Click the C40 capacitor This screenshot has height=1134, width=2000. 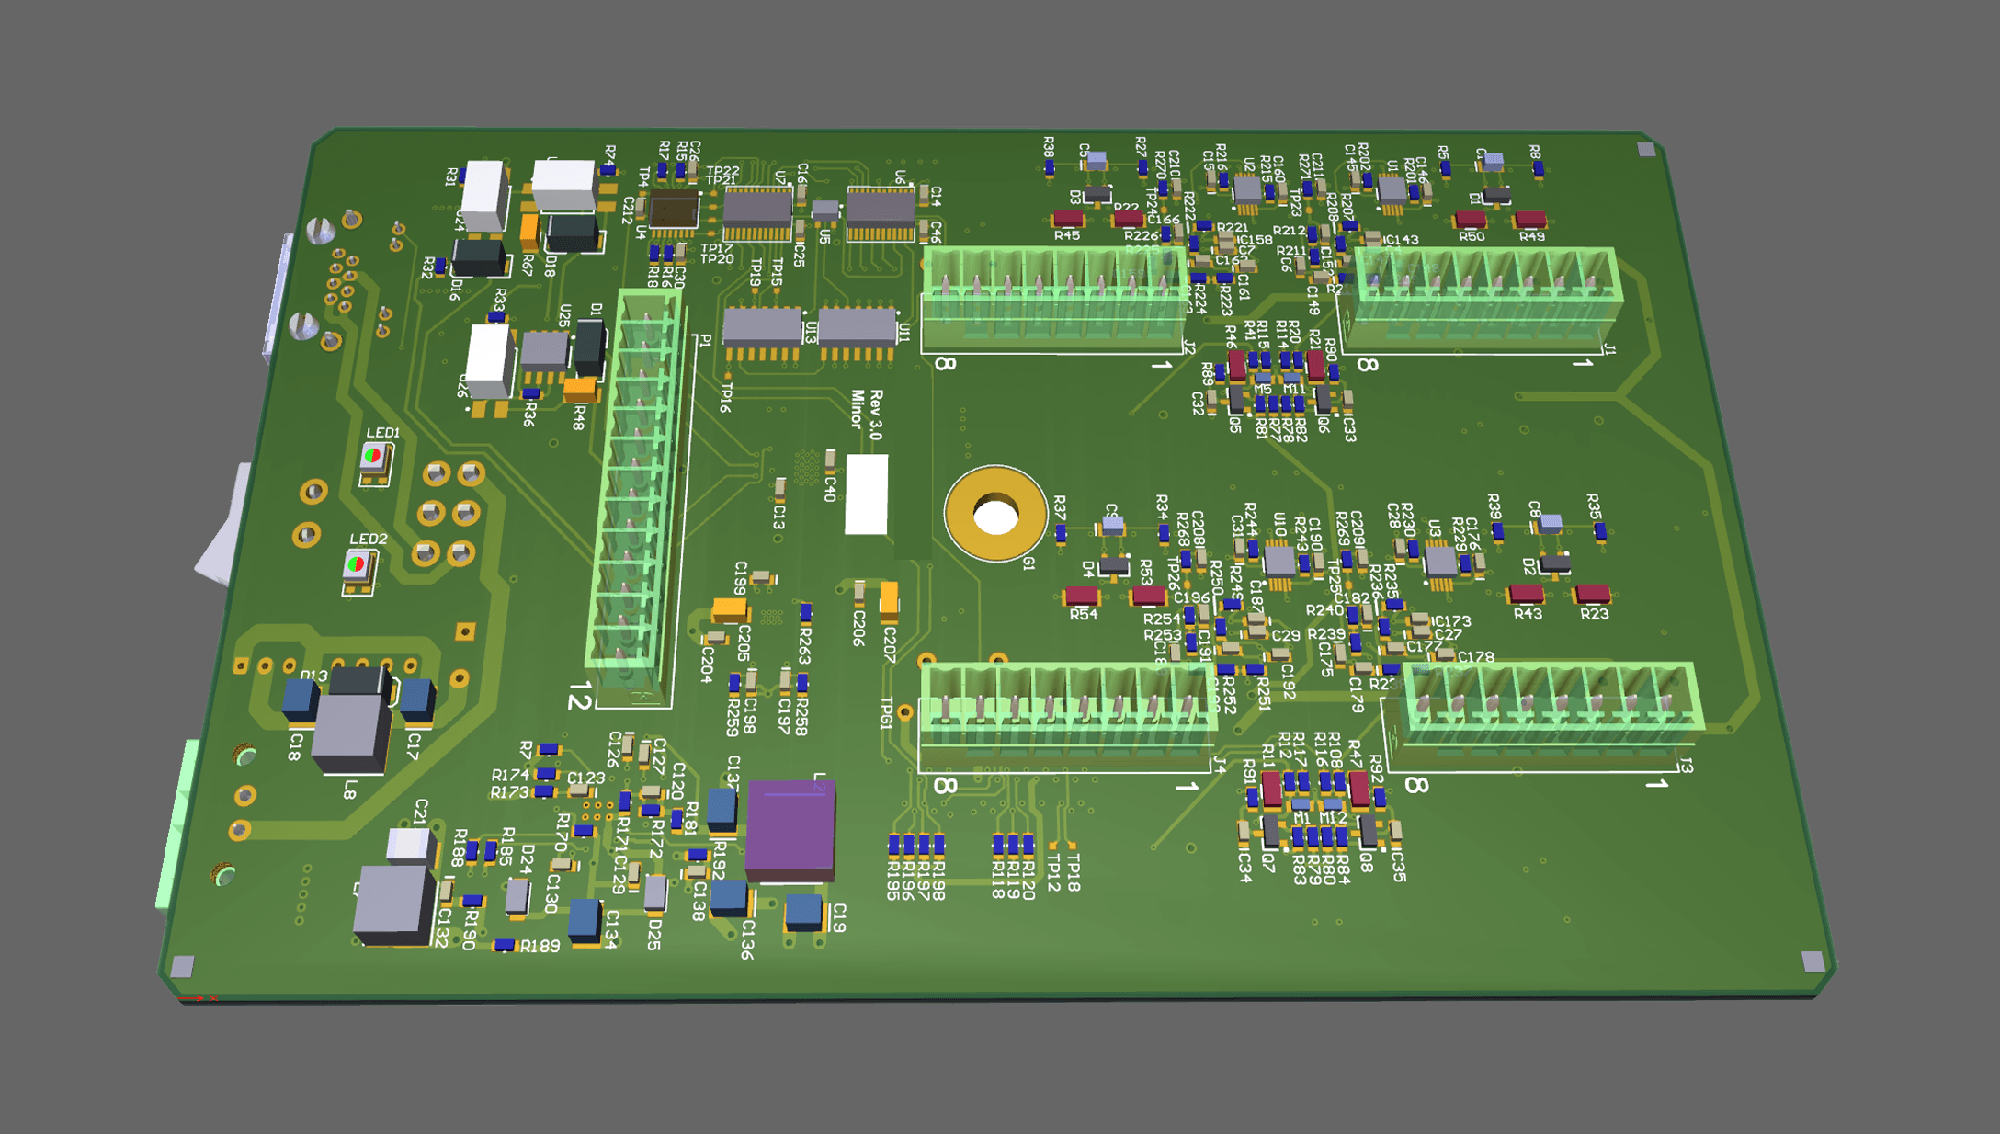pos(829,461)
